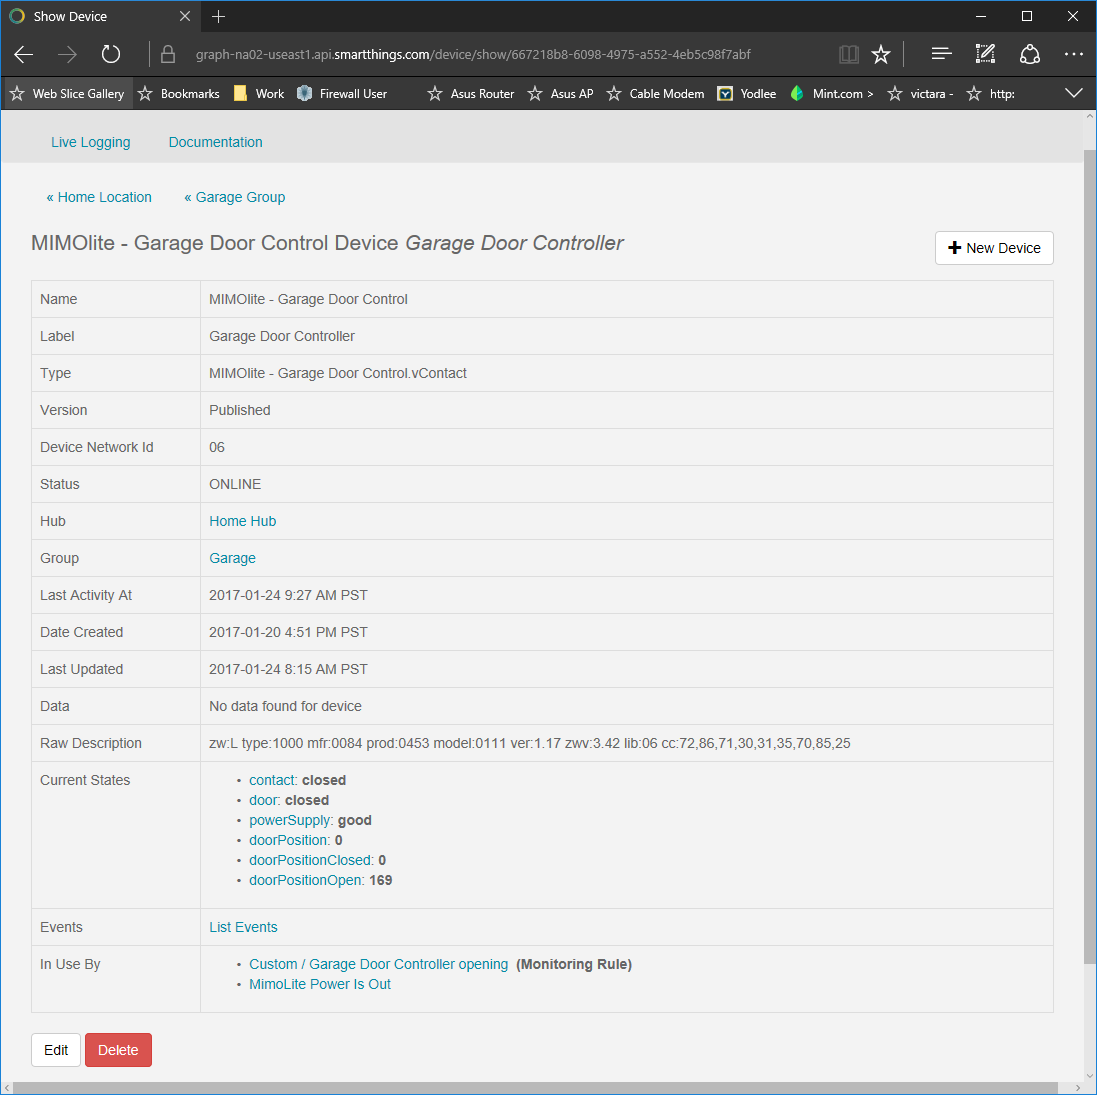Screen dimensions: 1097x1095
Task: Click the horizontal scrollbar thumb
Action: click(x=535, y=1088)
